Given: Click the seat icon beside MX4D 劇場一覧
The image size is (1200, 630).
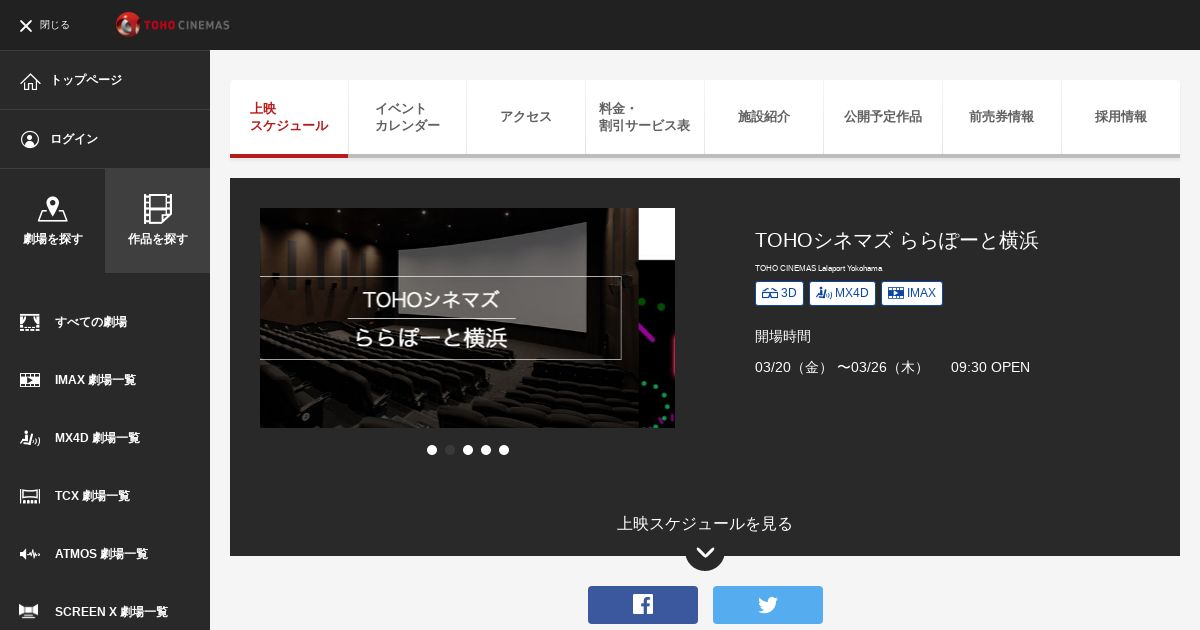Looking at the screenshot, I should (x=30, y=438).
